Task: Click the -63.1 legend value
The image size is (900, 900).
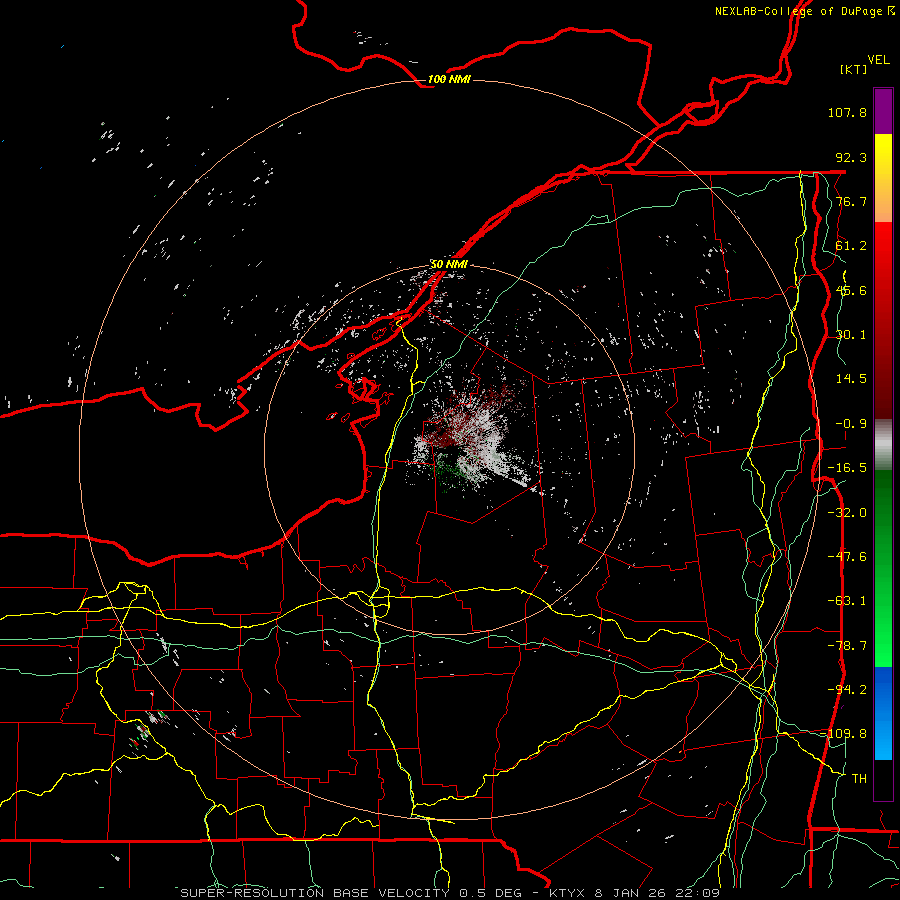Action: [847, 601]
